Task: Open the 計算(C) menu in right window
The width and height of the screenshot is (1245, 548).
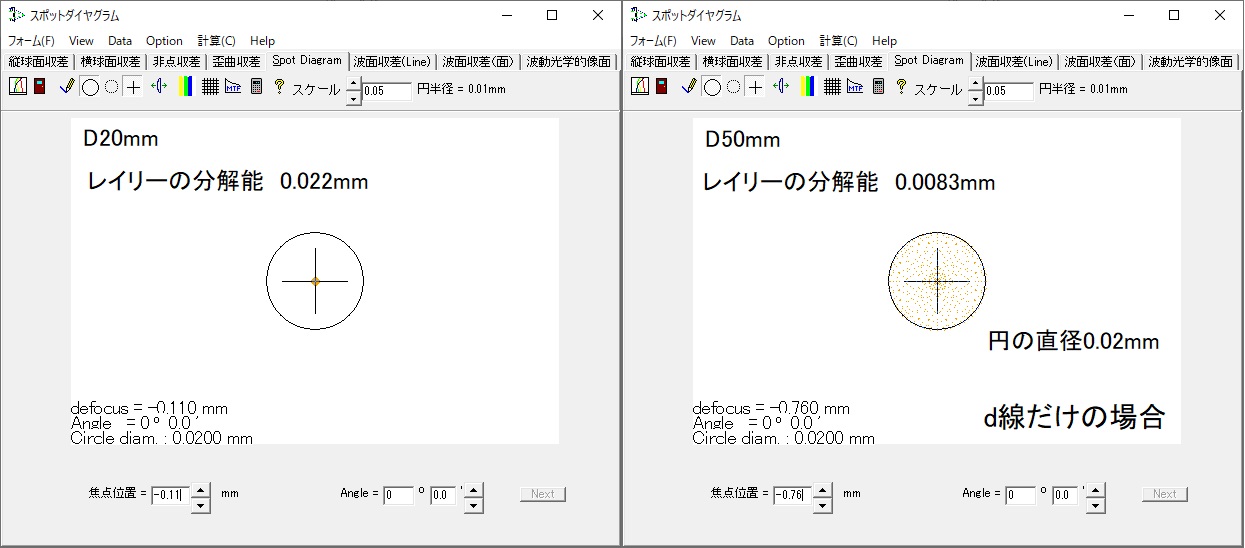Action: point(838,41)
